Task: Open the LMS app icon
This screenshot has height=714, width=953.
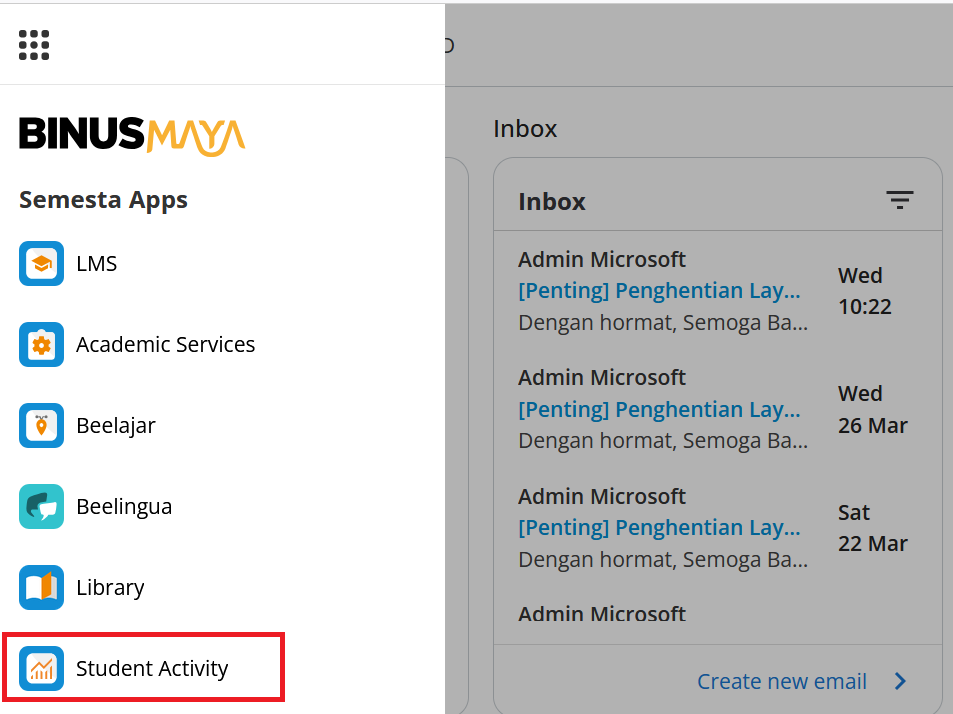Action: [41, 263]
